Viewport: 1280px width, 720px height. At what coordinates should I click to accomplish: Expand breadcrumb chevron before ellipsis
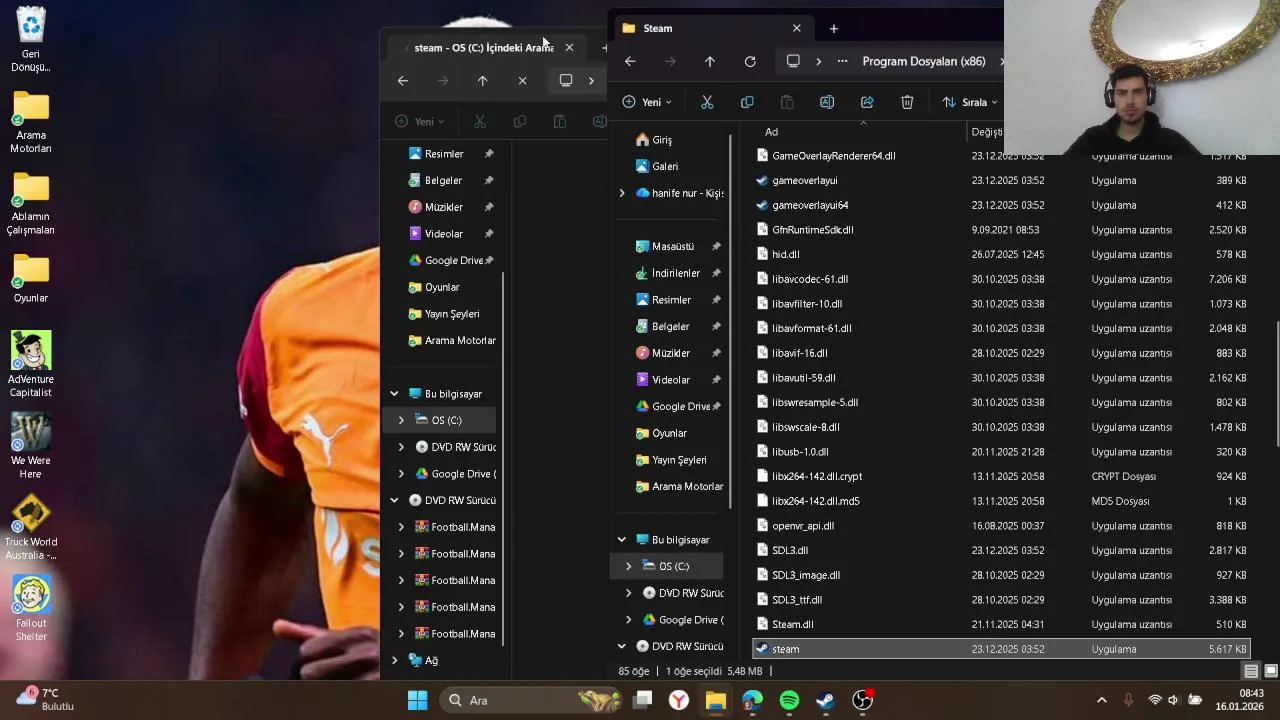pyautogui.click(x=818, y=61)
